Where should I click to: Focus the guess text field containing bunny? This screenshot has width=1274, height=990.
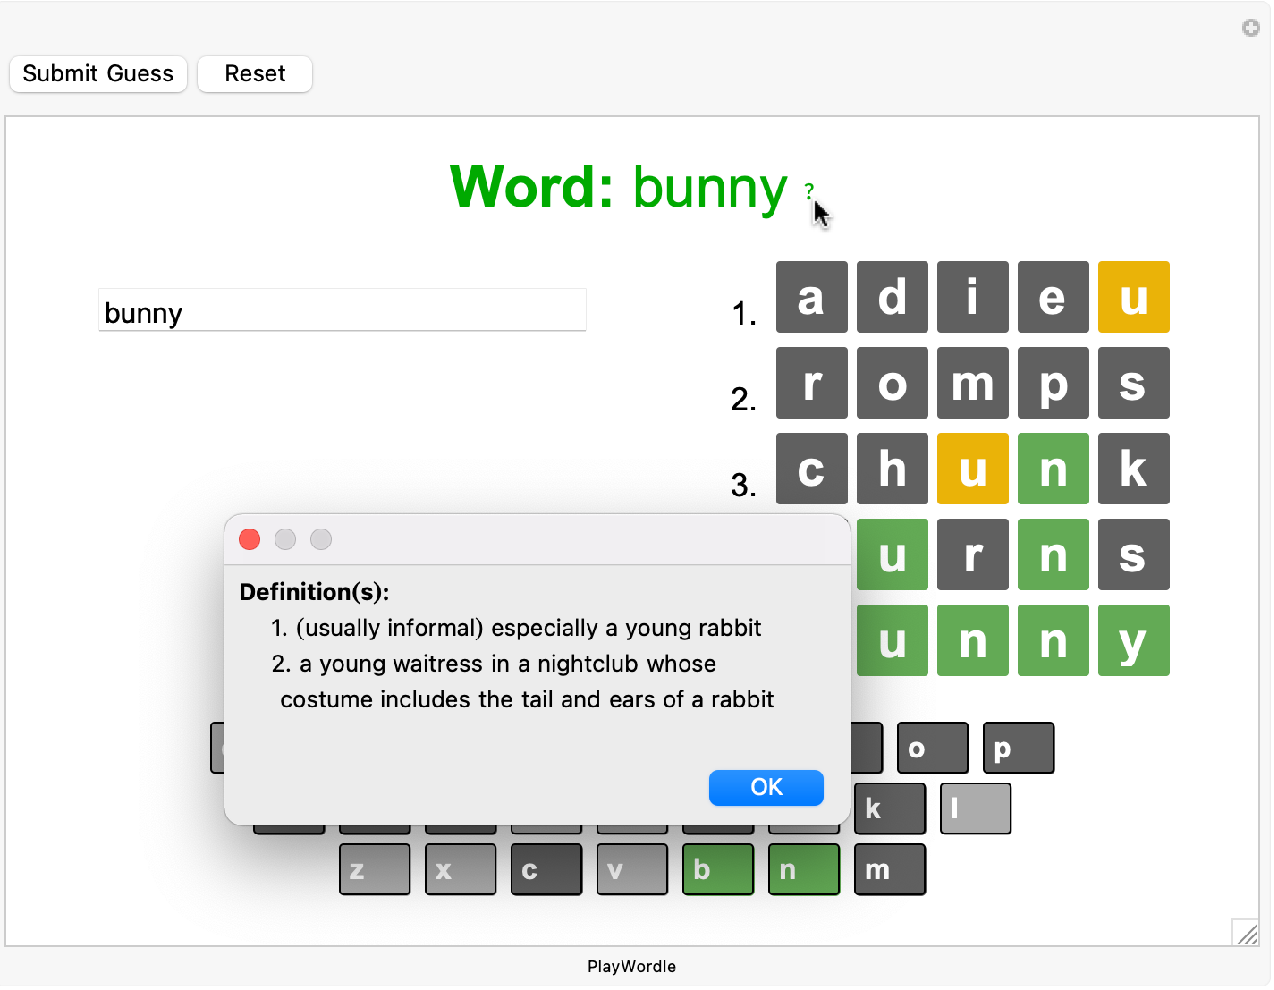[342, 312]
